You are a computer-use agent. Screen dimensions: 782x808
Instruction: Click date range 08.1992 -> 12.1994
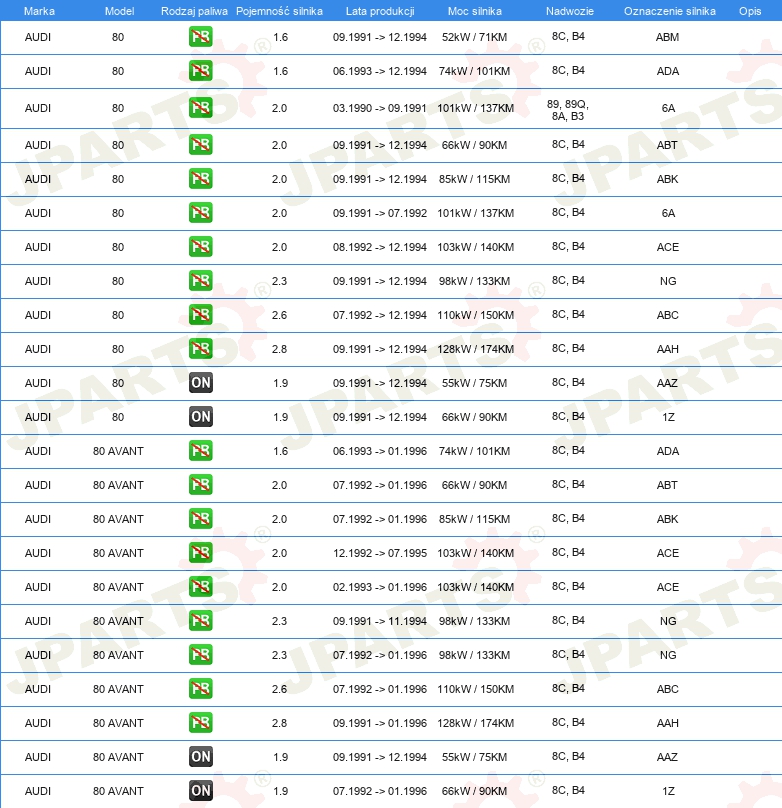coord(380,247)
